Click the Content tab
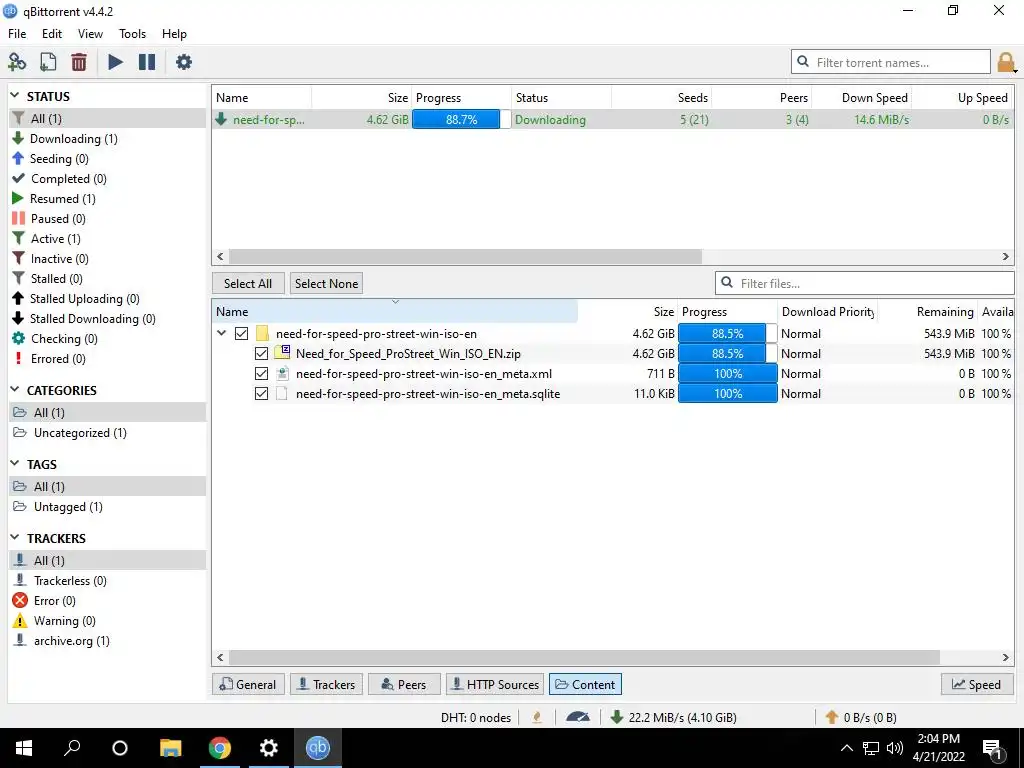1024x768 pixels. tap(585, 684)
